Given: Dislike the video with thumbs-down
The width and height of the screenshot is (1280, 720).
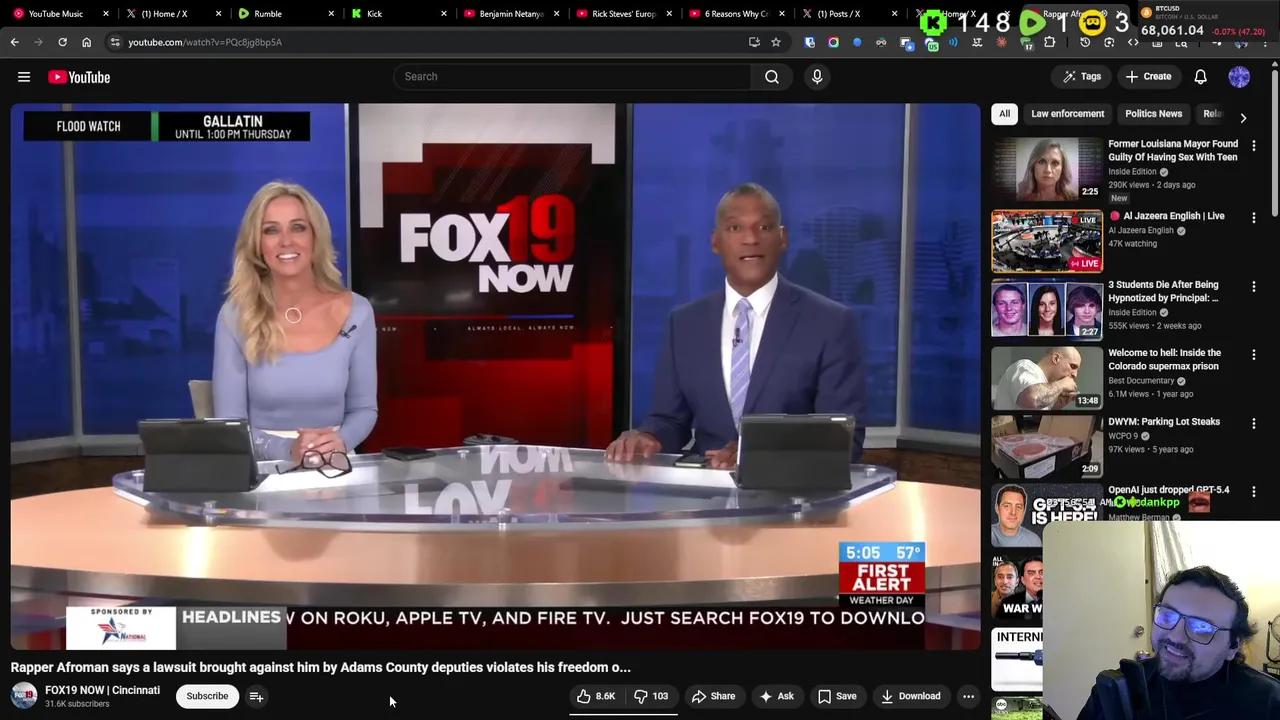Looking at the screenshot, I should click(651, 696).
